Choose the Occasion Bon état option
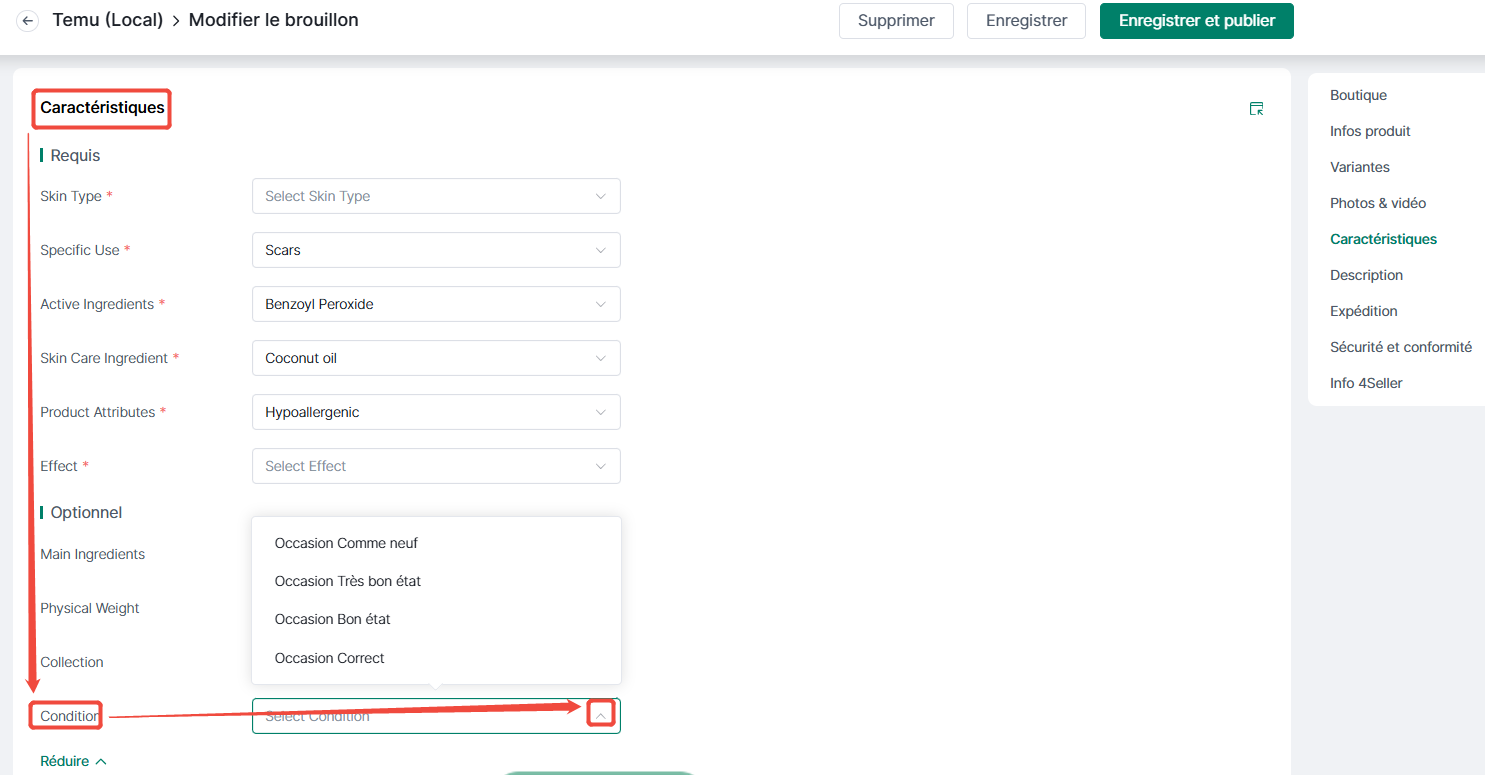1485x775 pixels. [436, 619]
